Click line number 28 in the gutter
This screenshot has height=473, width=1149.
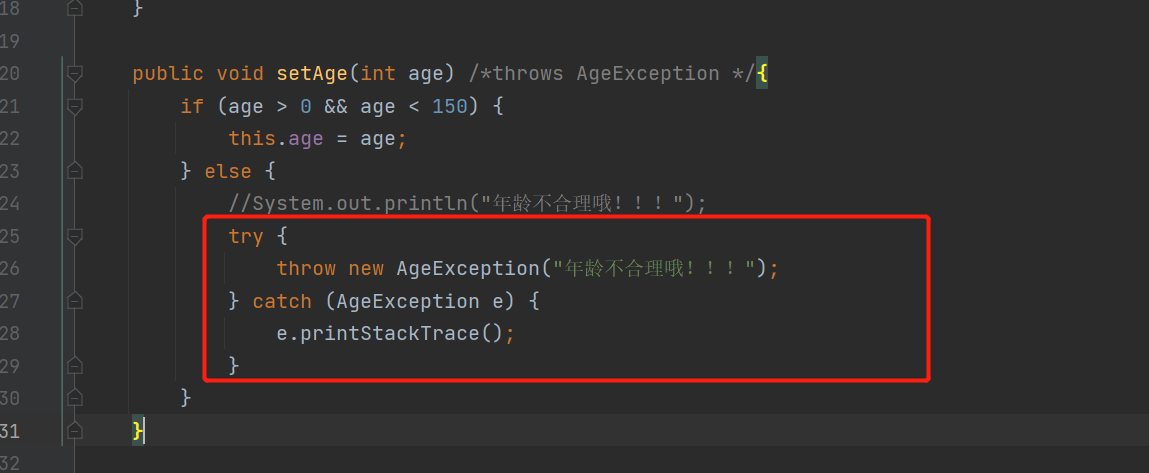(x=10, y=333)
